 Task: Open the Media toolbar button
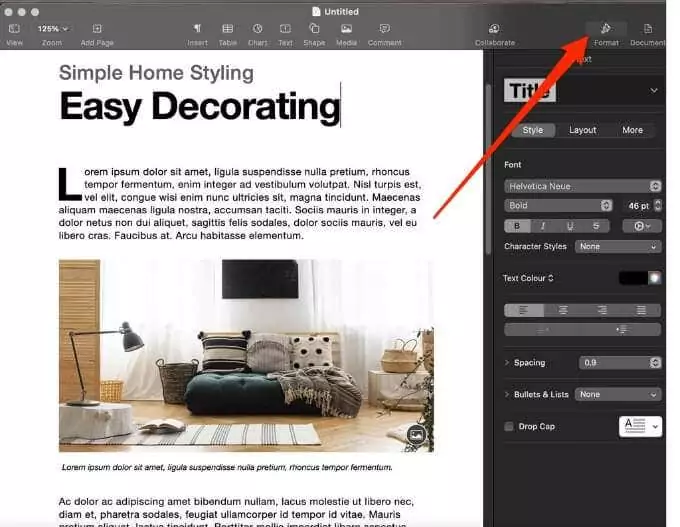pyautogui.click(x=346, y=34)
